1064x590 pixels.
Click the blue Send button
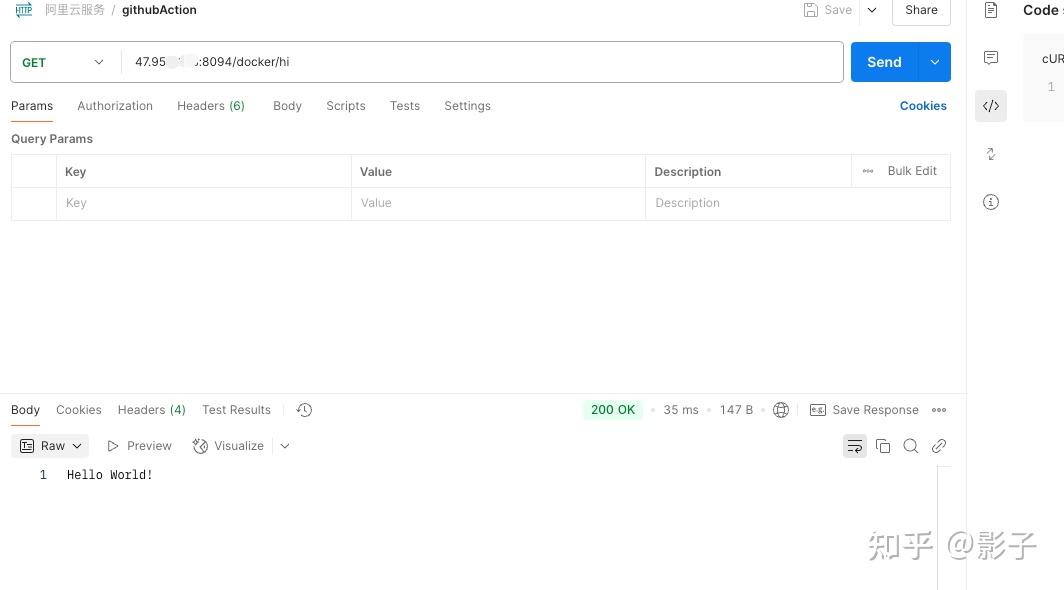(x=884, y=62)
